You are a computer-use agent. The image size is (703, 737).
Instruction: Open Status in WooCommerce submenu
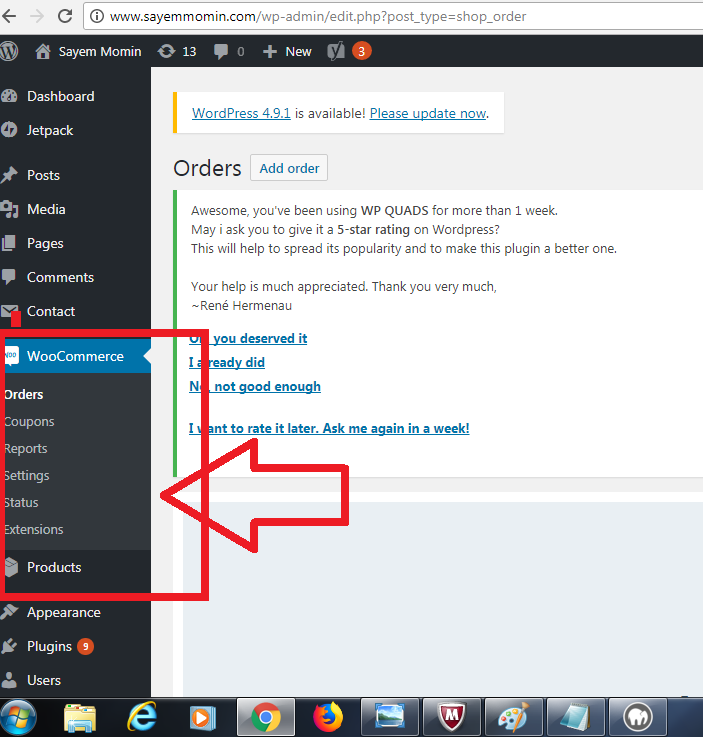[x=22, y=502]
